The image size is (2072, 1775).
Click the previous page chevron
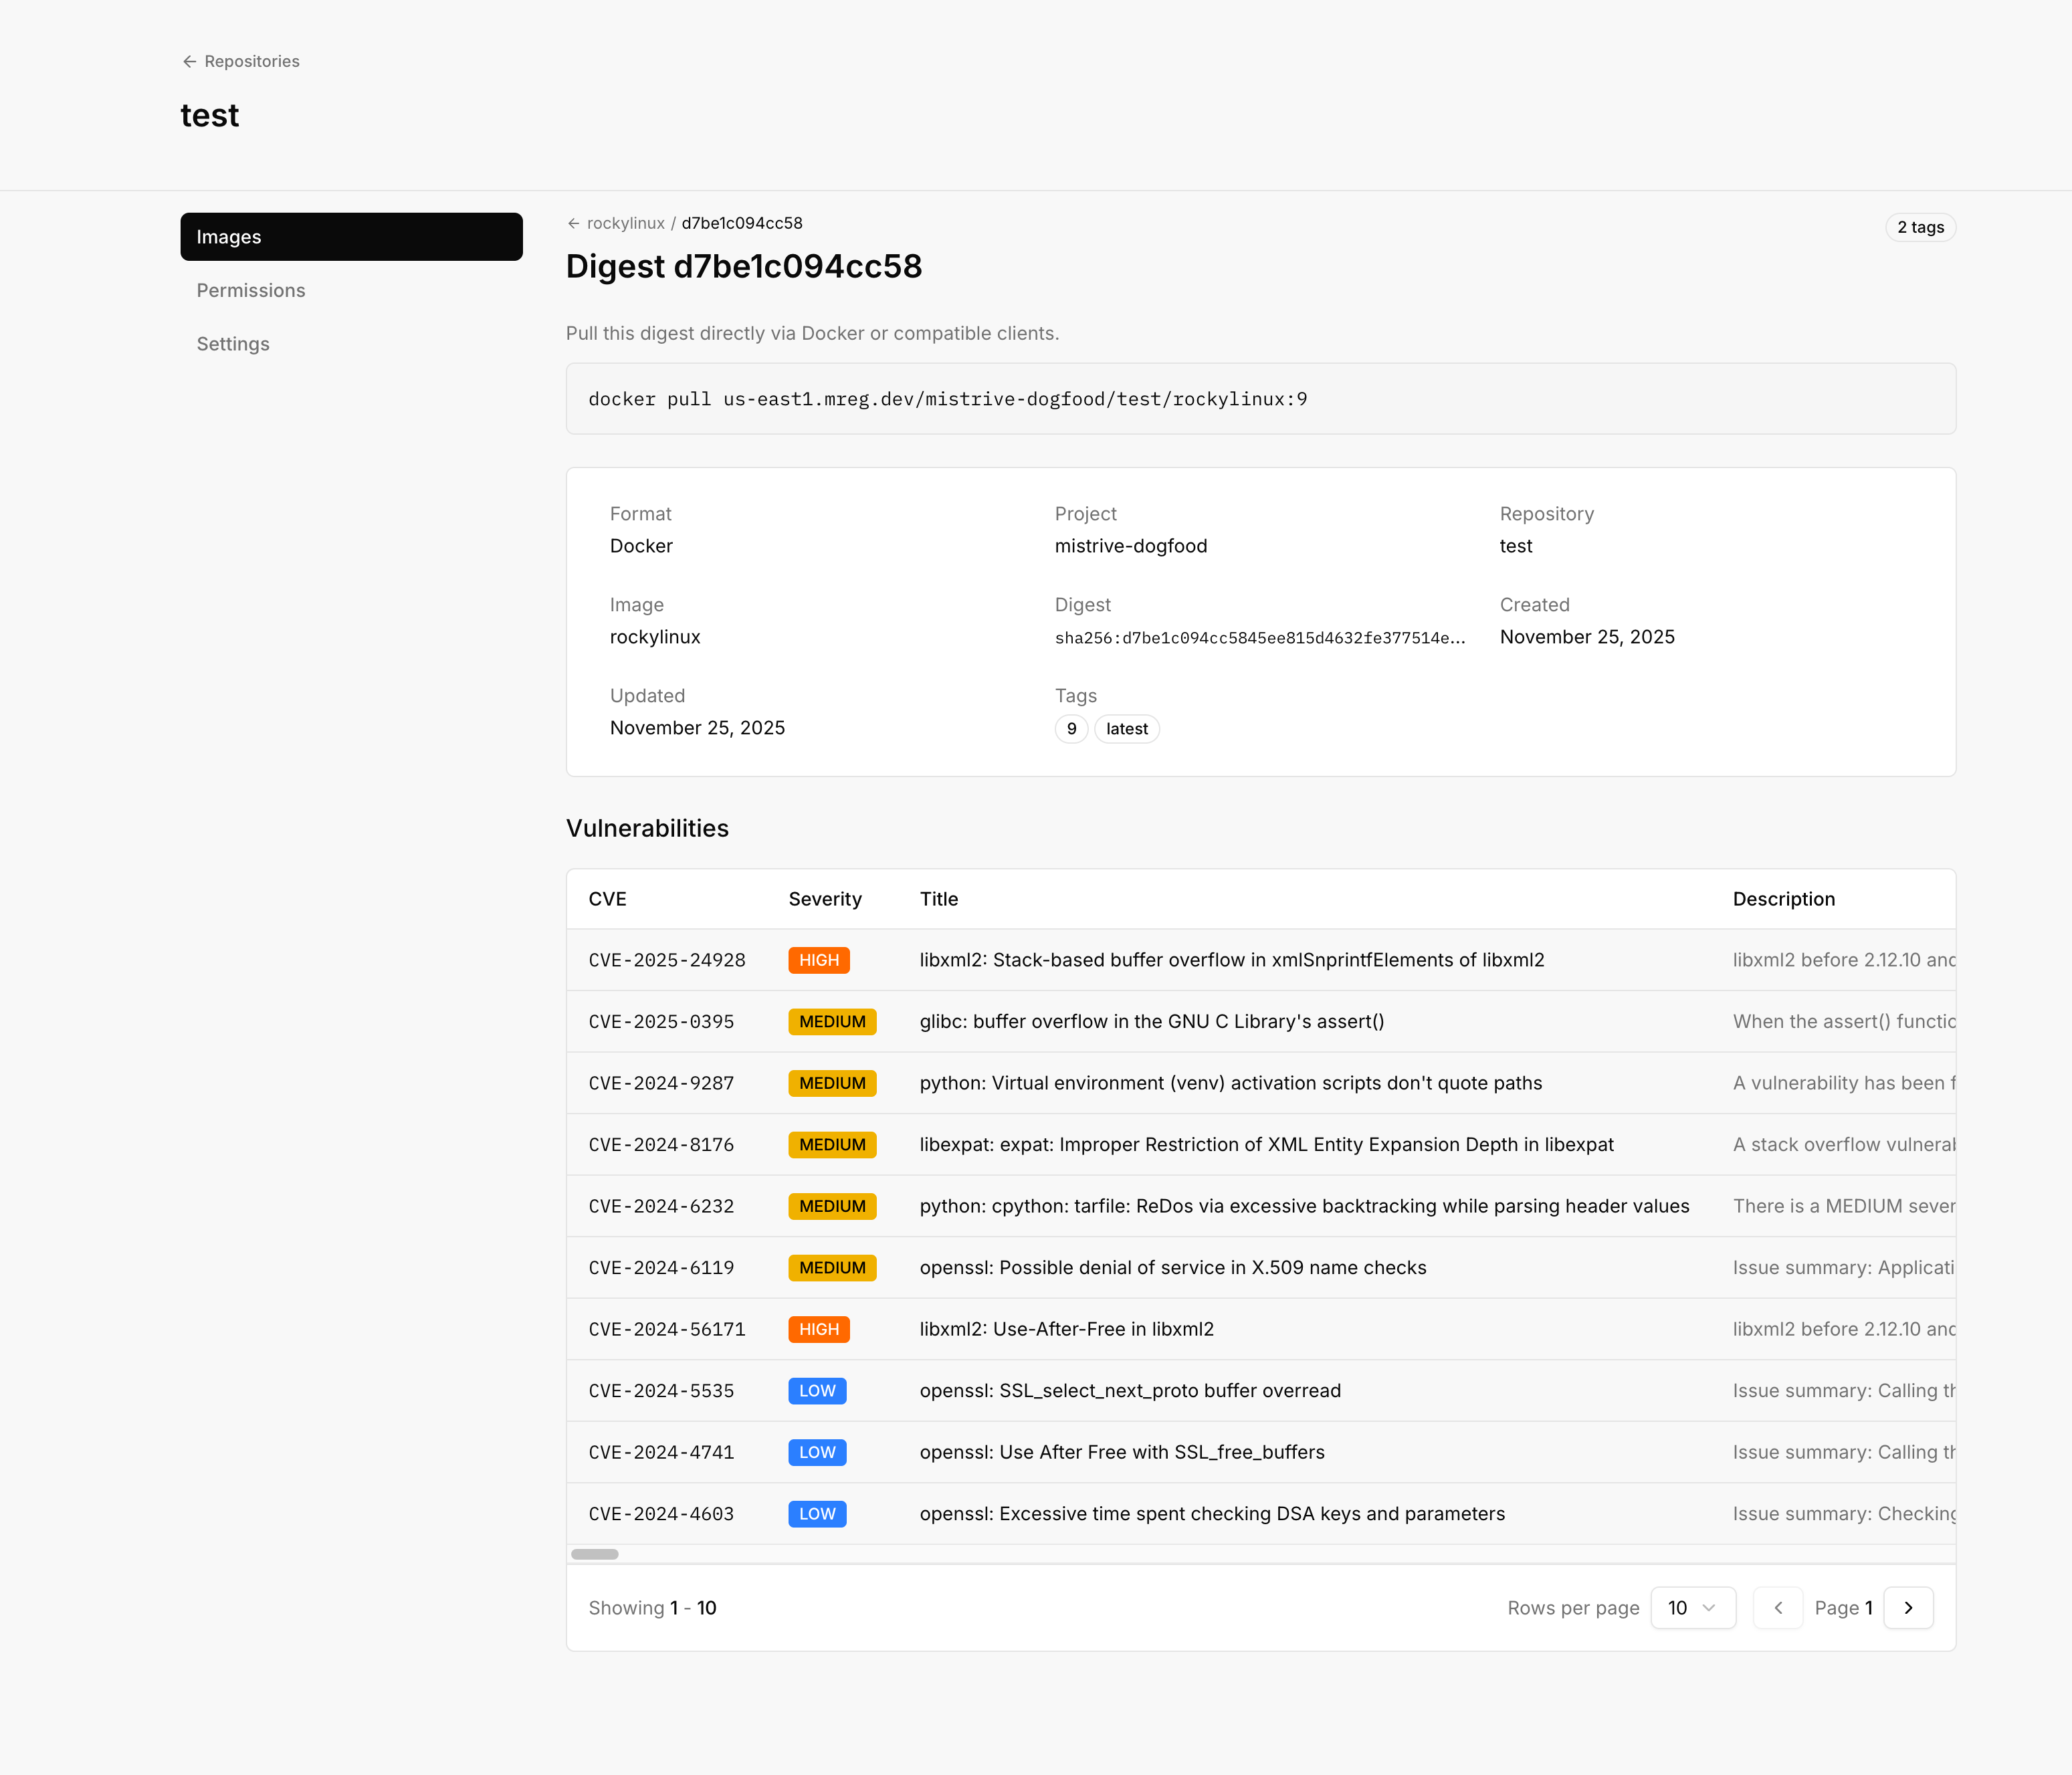(1778, 1608)
